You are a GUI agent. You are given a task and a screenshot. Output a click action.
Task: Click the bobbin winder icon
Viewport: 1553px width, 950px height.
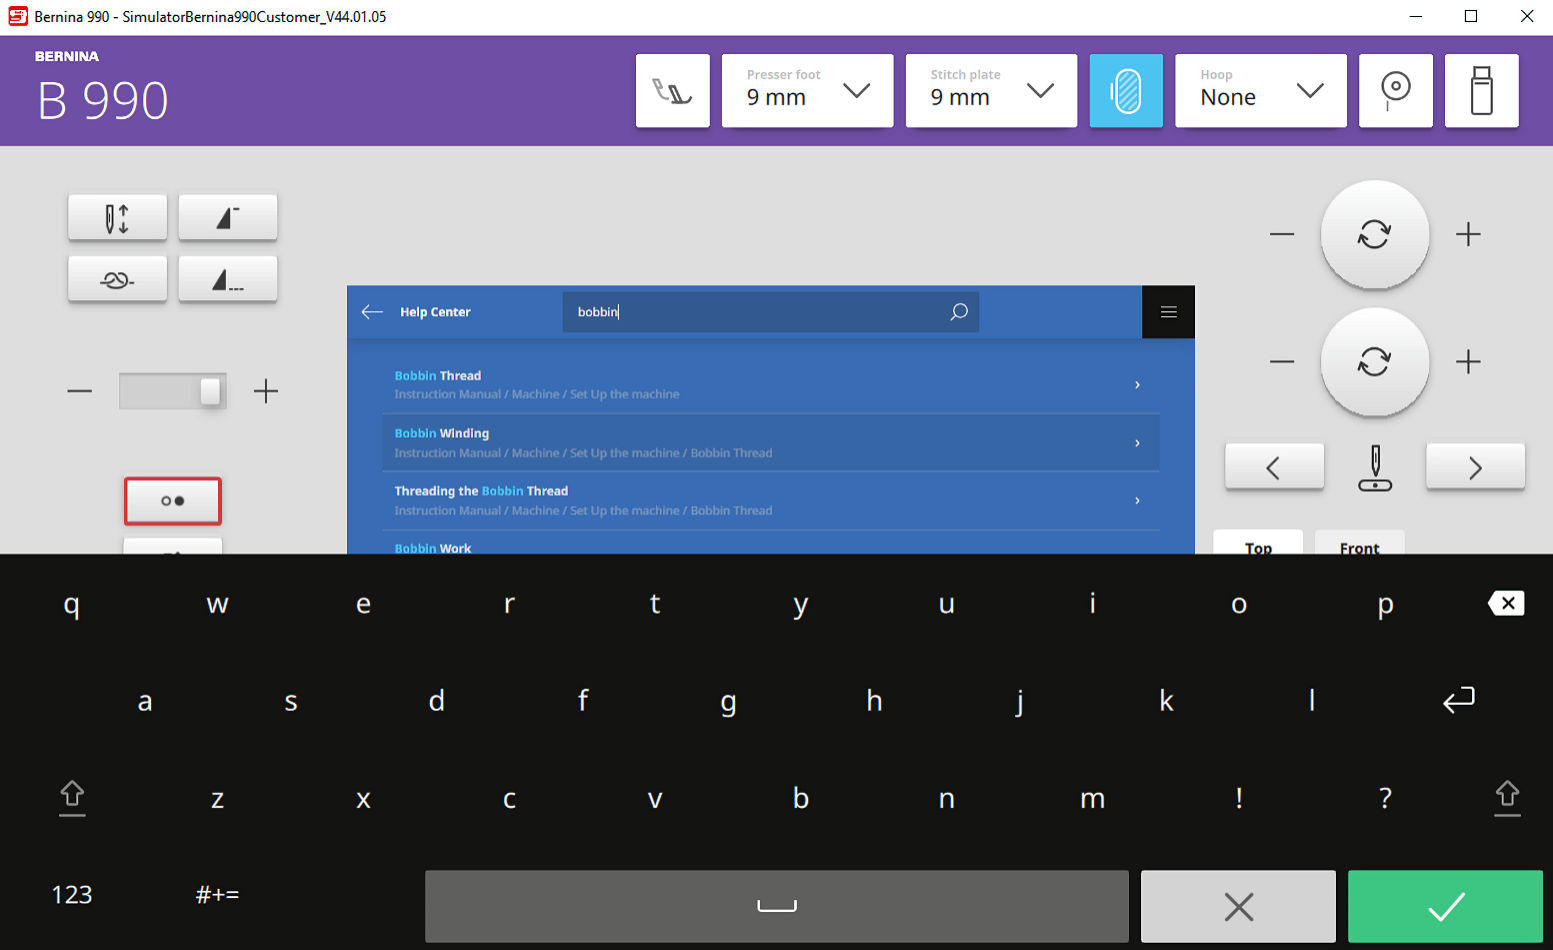pos(1396,91)
